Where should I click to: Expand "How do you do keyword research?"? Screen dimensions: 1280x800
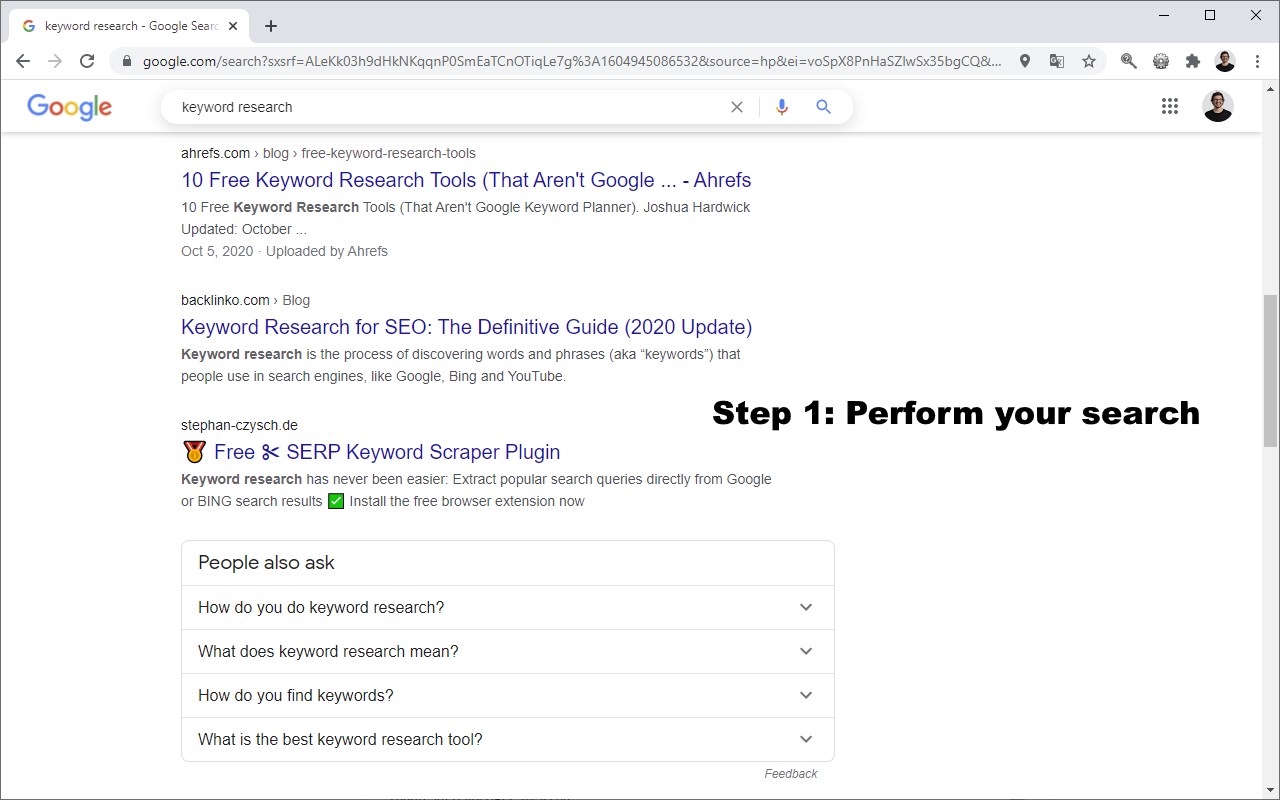tap(507, 607)
